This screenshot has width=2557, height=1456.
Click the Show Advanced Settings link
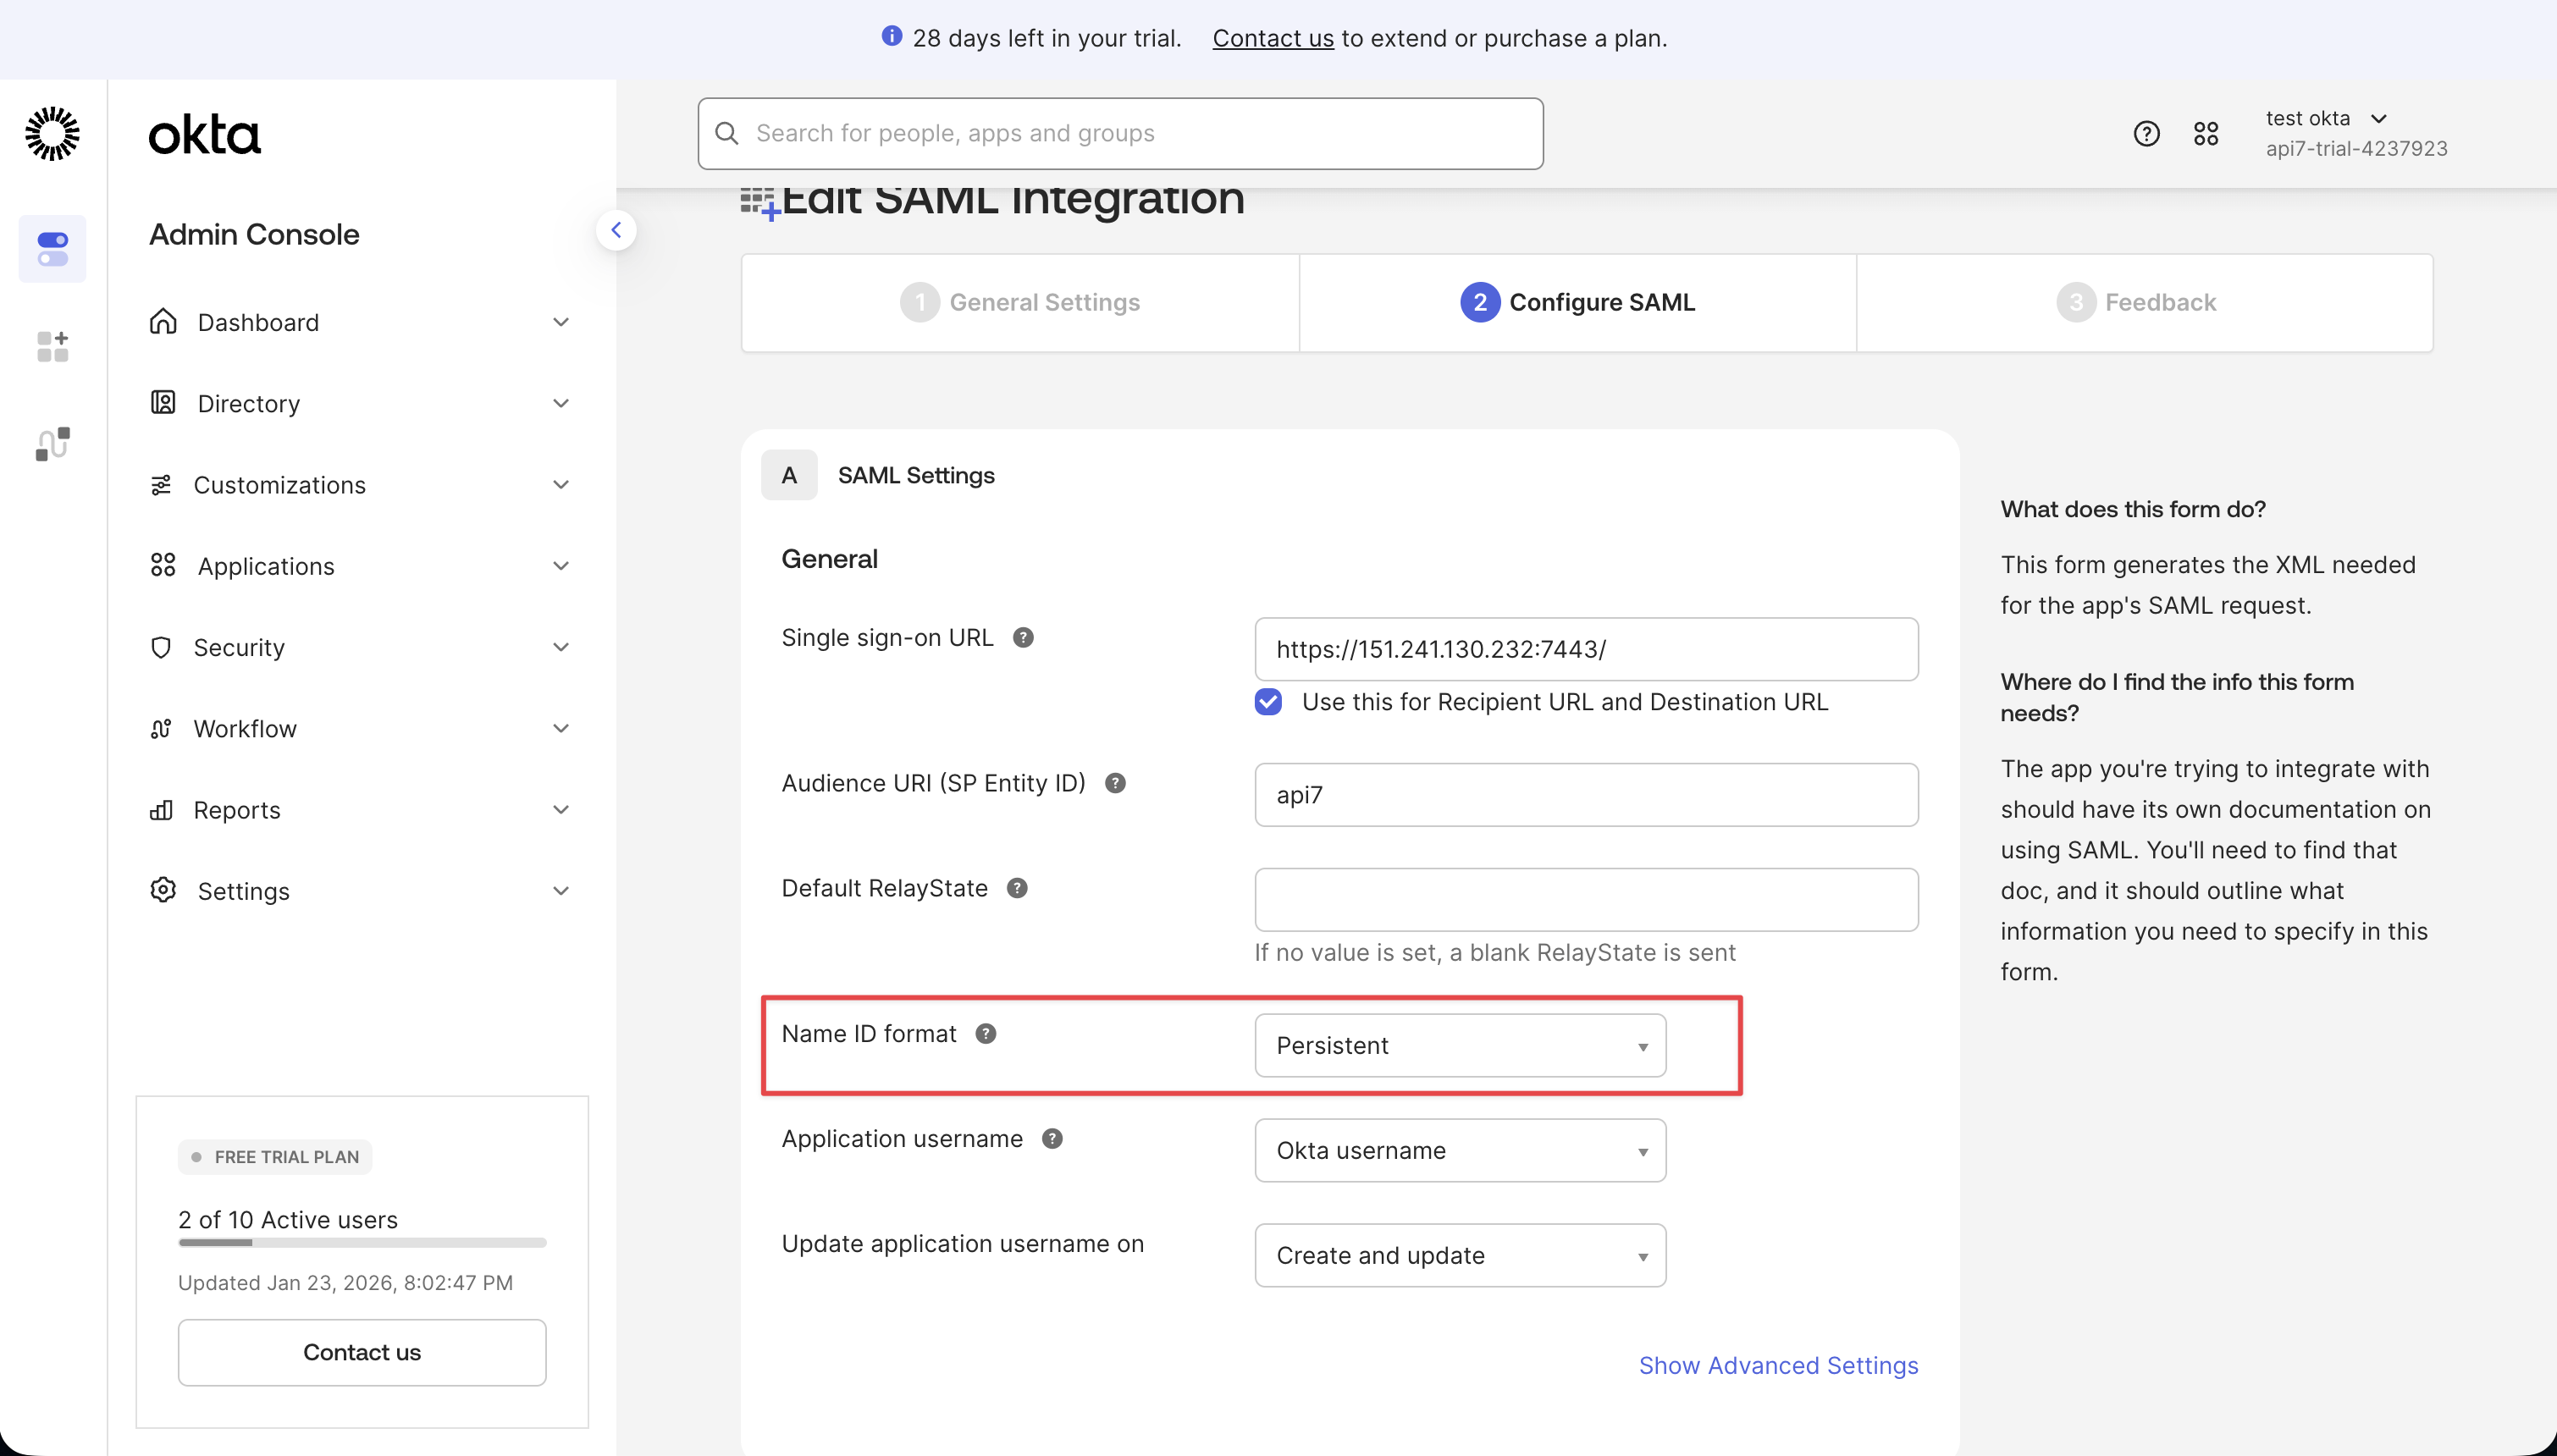(x=1778, y=1365)
